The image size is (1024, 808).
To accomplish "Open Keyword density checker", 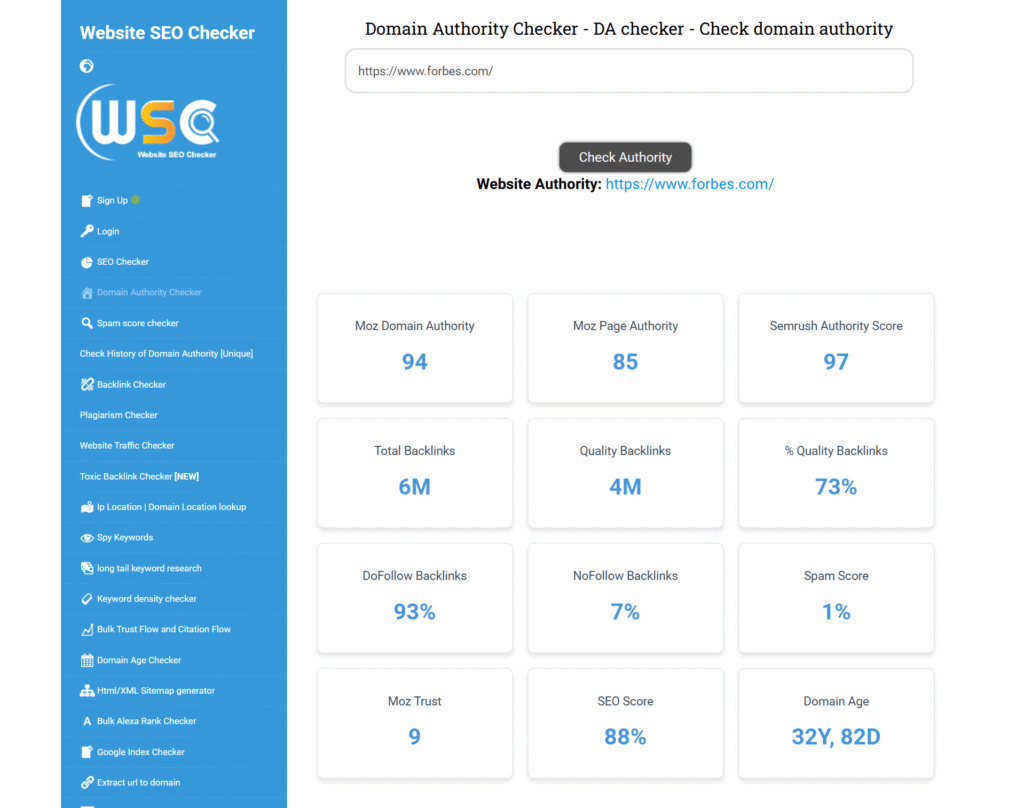I will (x=174, y=599).
